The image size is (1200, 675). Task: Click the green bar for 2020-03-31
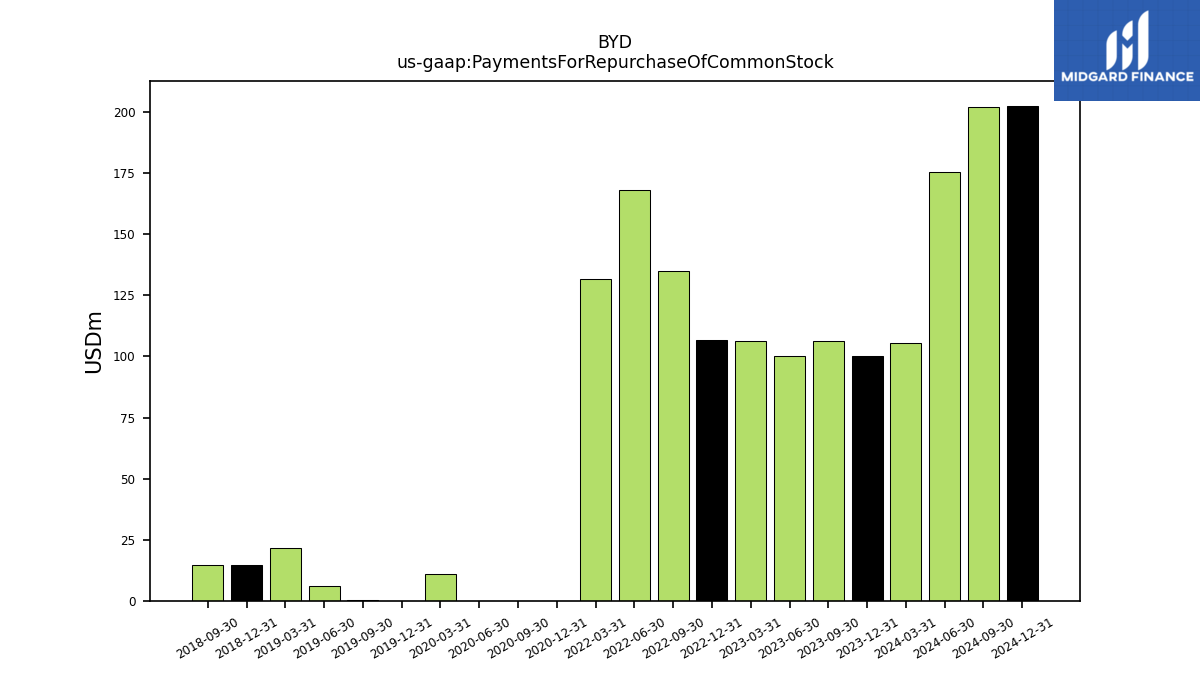(x=441, y=588)
